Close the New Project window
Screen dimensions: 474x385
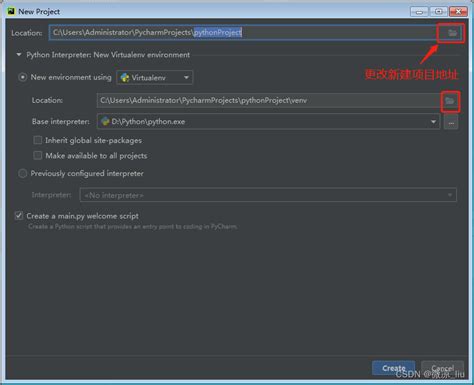click(x=458, y=12)
